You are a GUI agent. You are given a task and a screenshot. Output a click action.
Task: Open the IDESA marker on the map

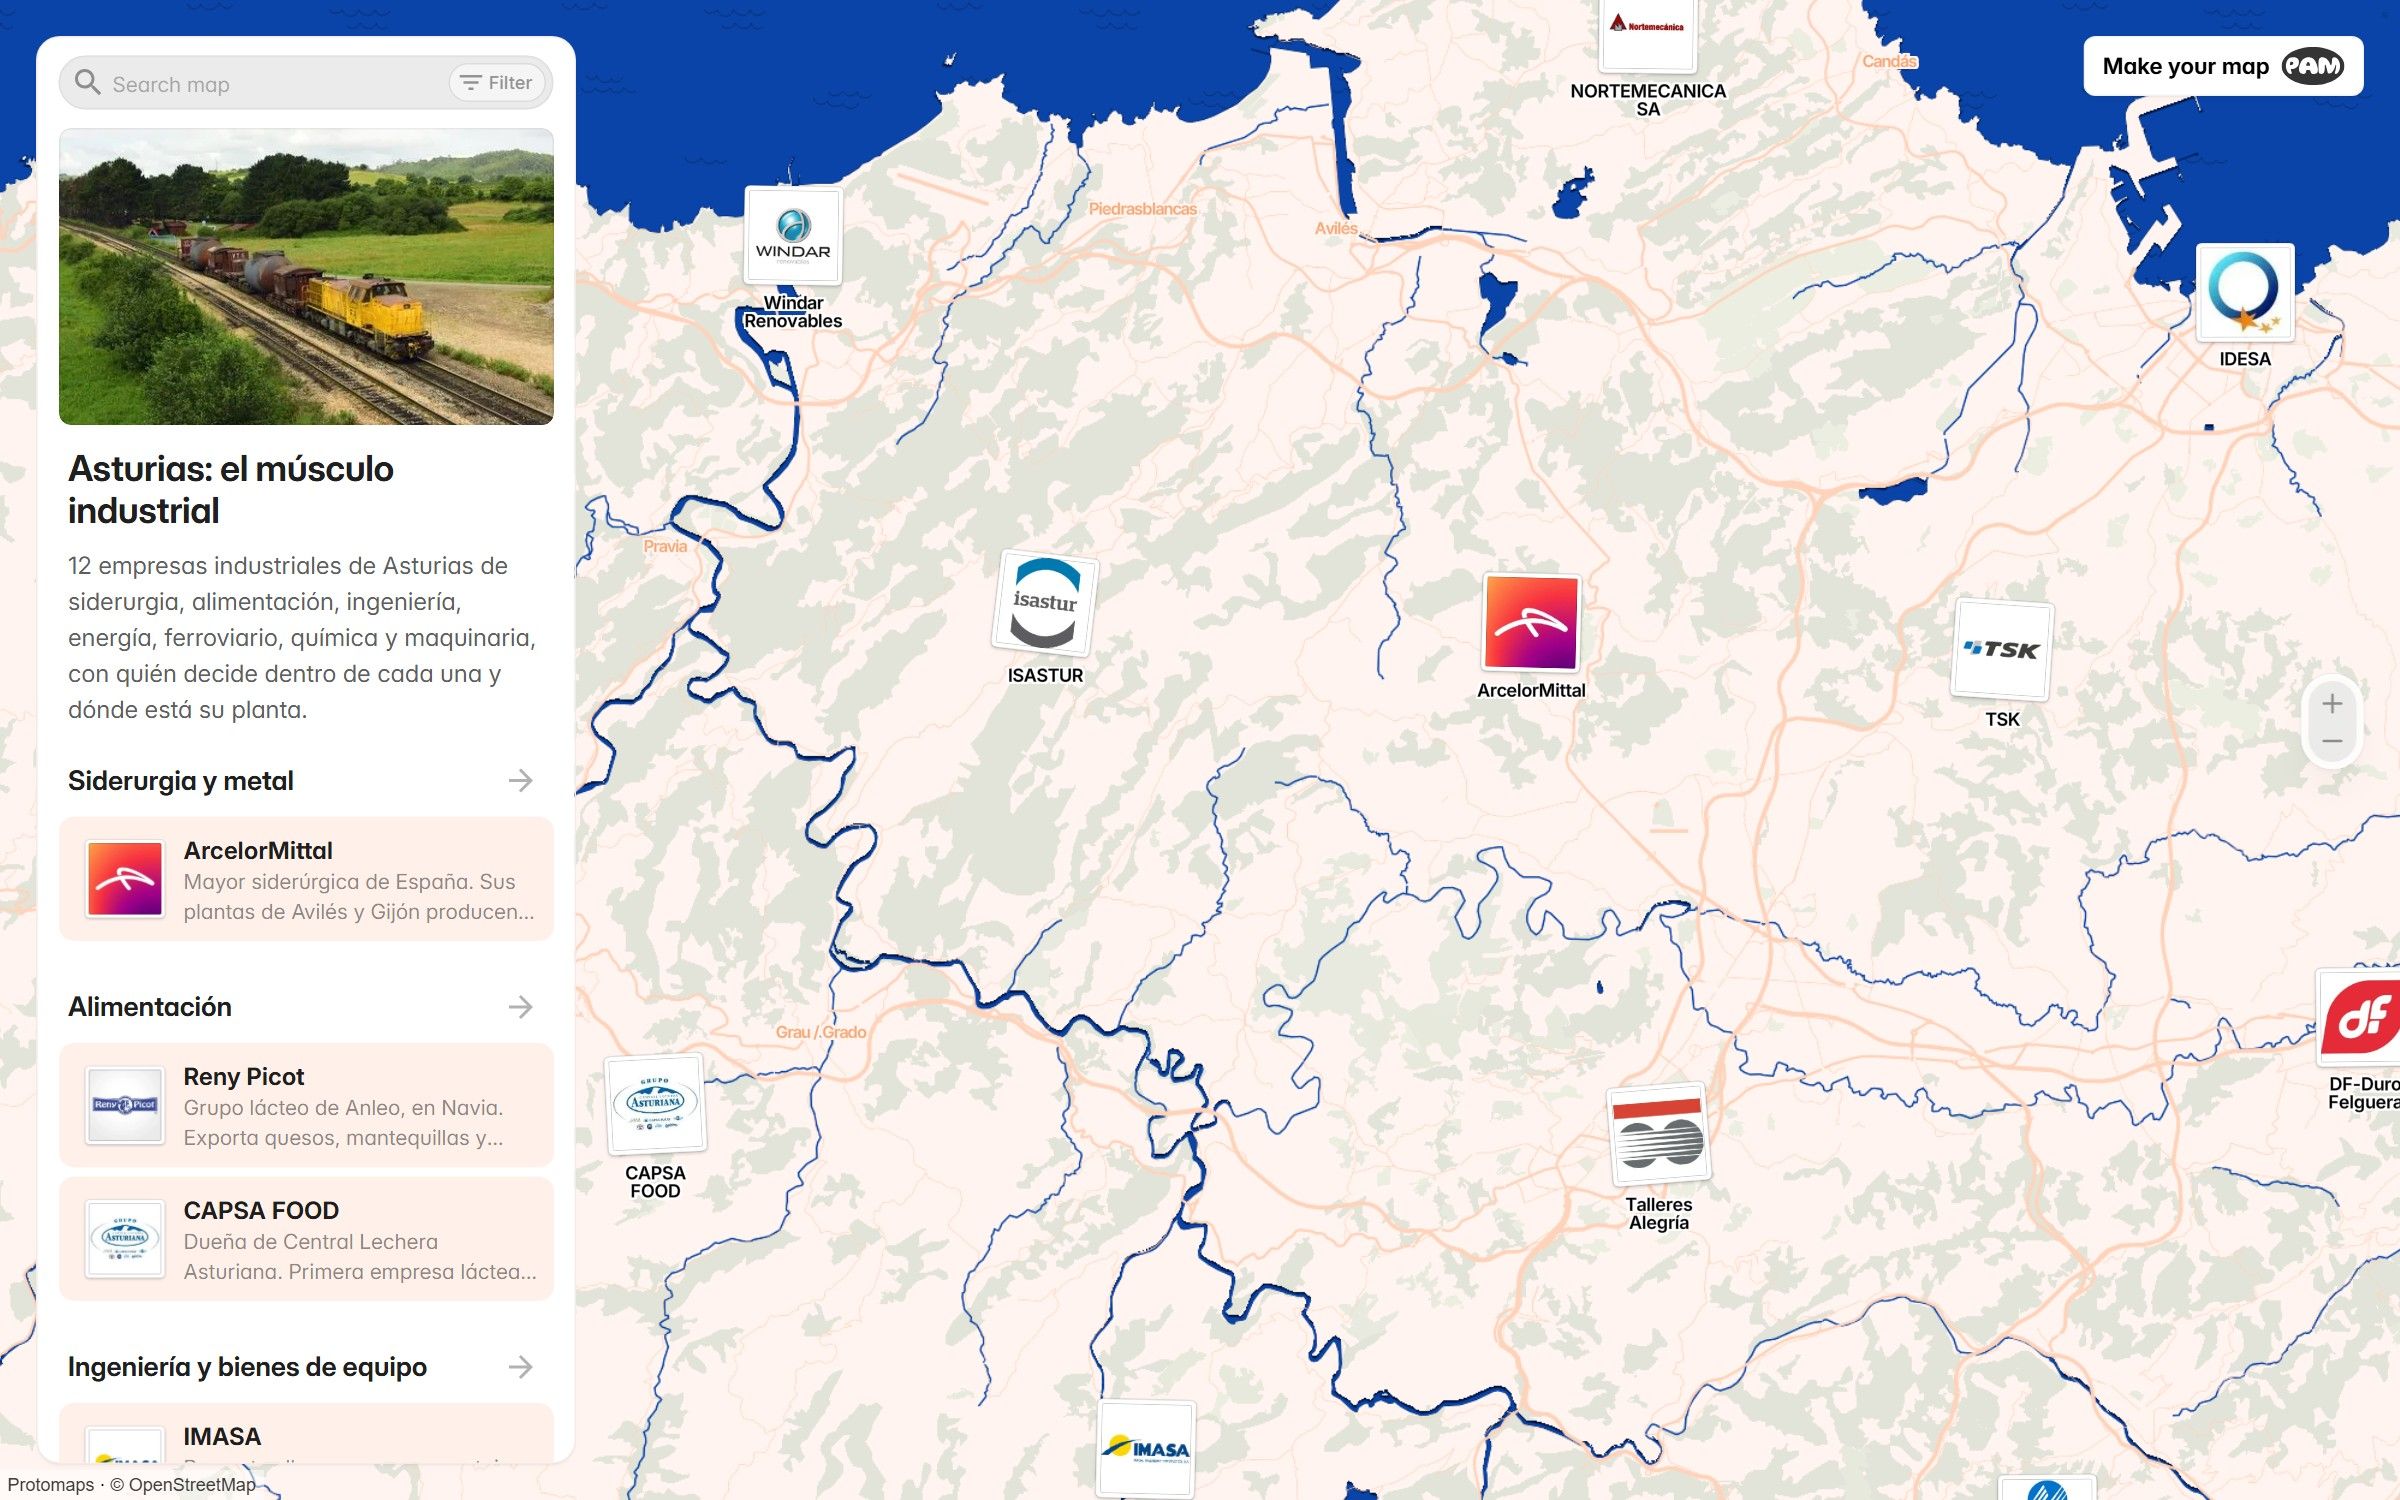pyautogui.click(x=2245, y=292)
